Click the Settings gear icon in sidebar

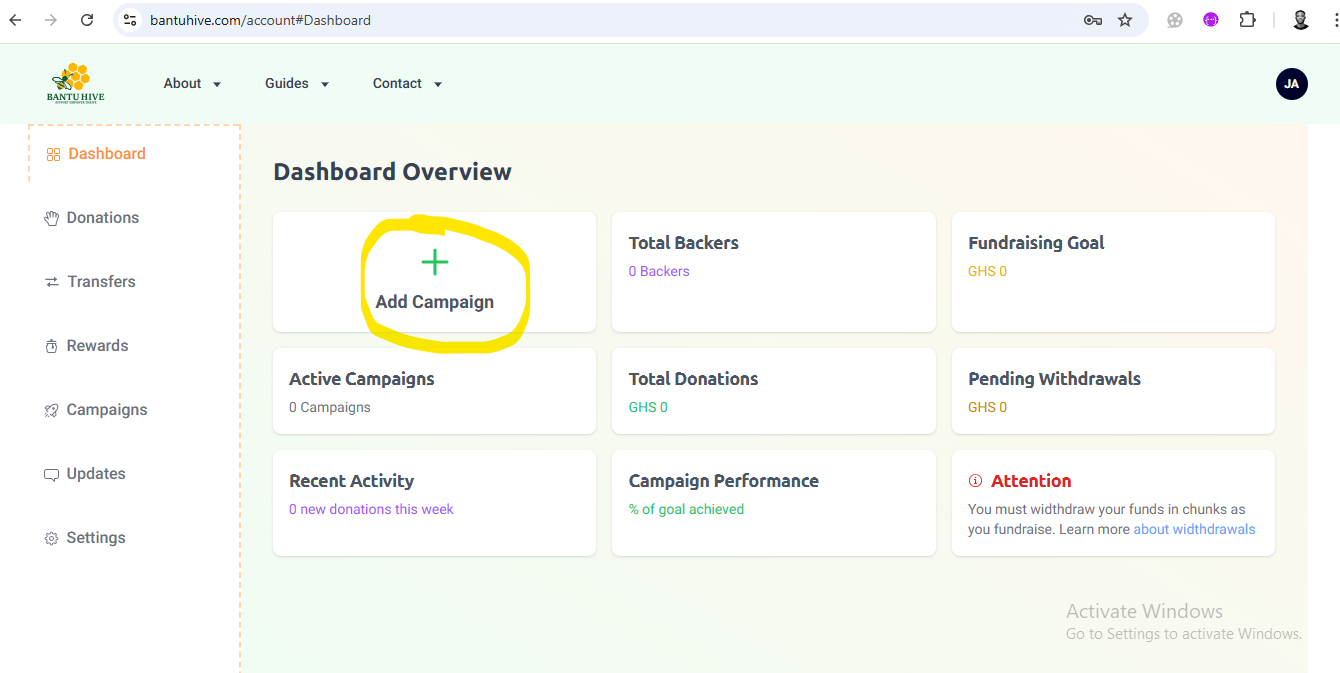point(52,538)
